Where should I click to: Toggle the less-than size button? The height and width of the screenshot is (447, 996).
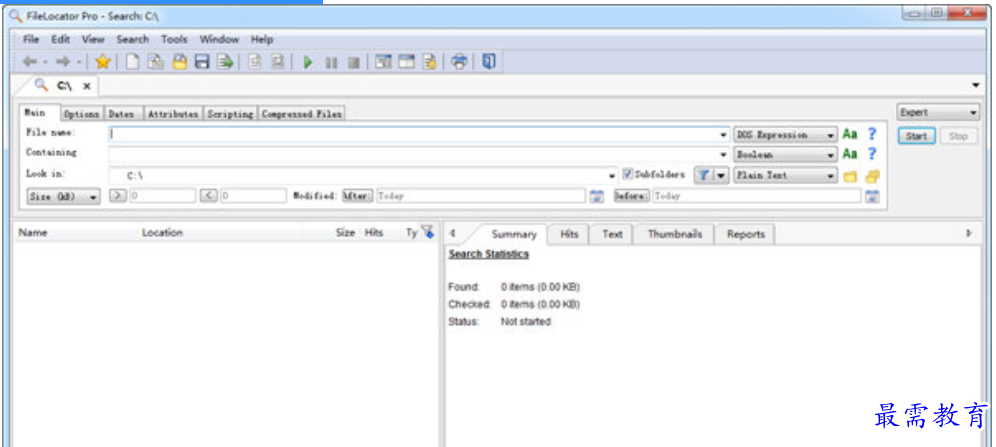point(209,196)
